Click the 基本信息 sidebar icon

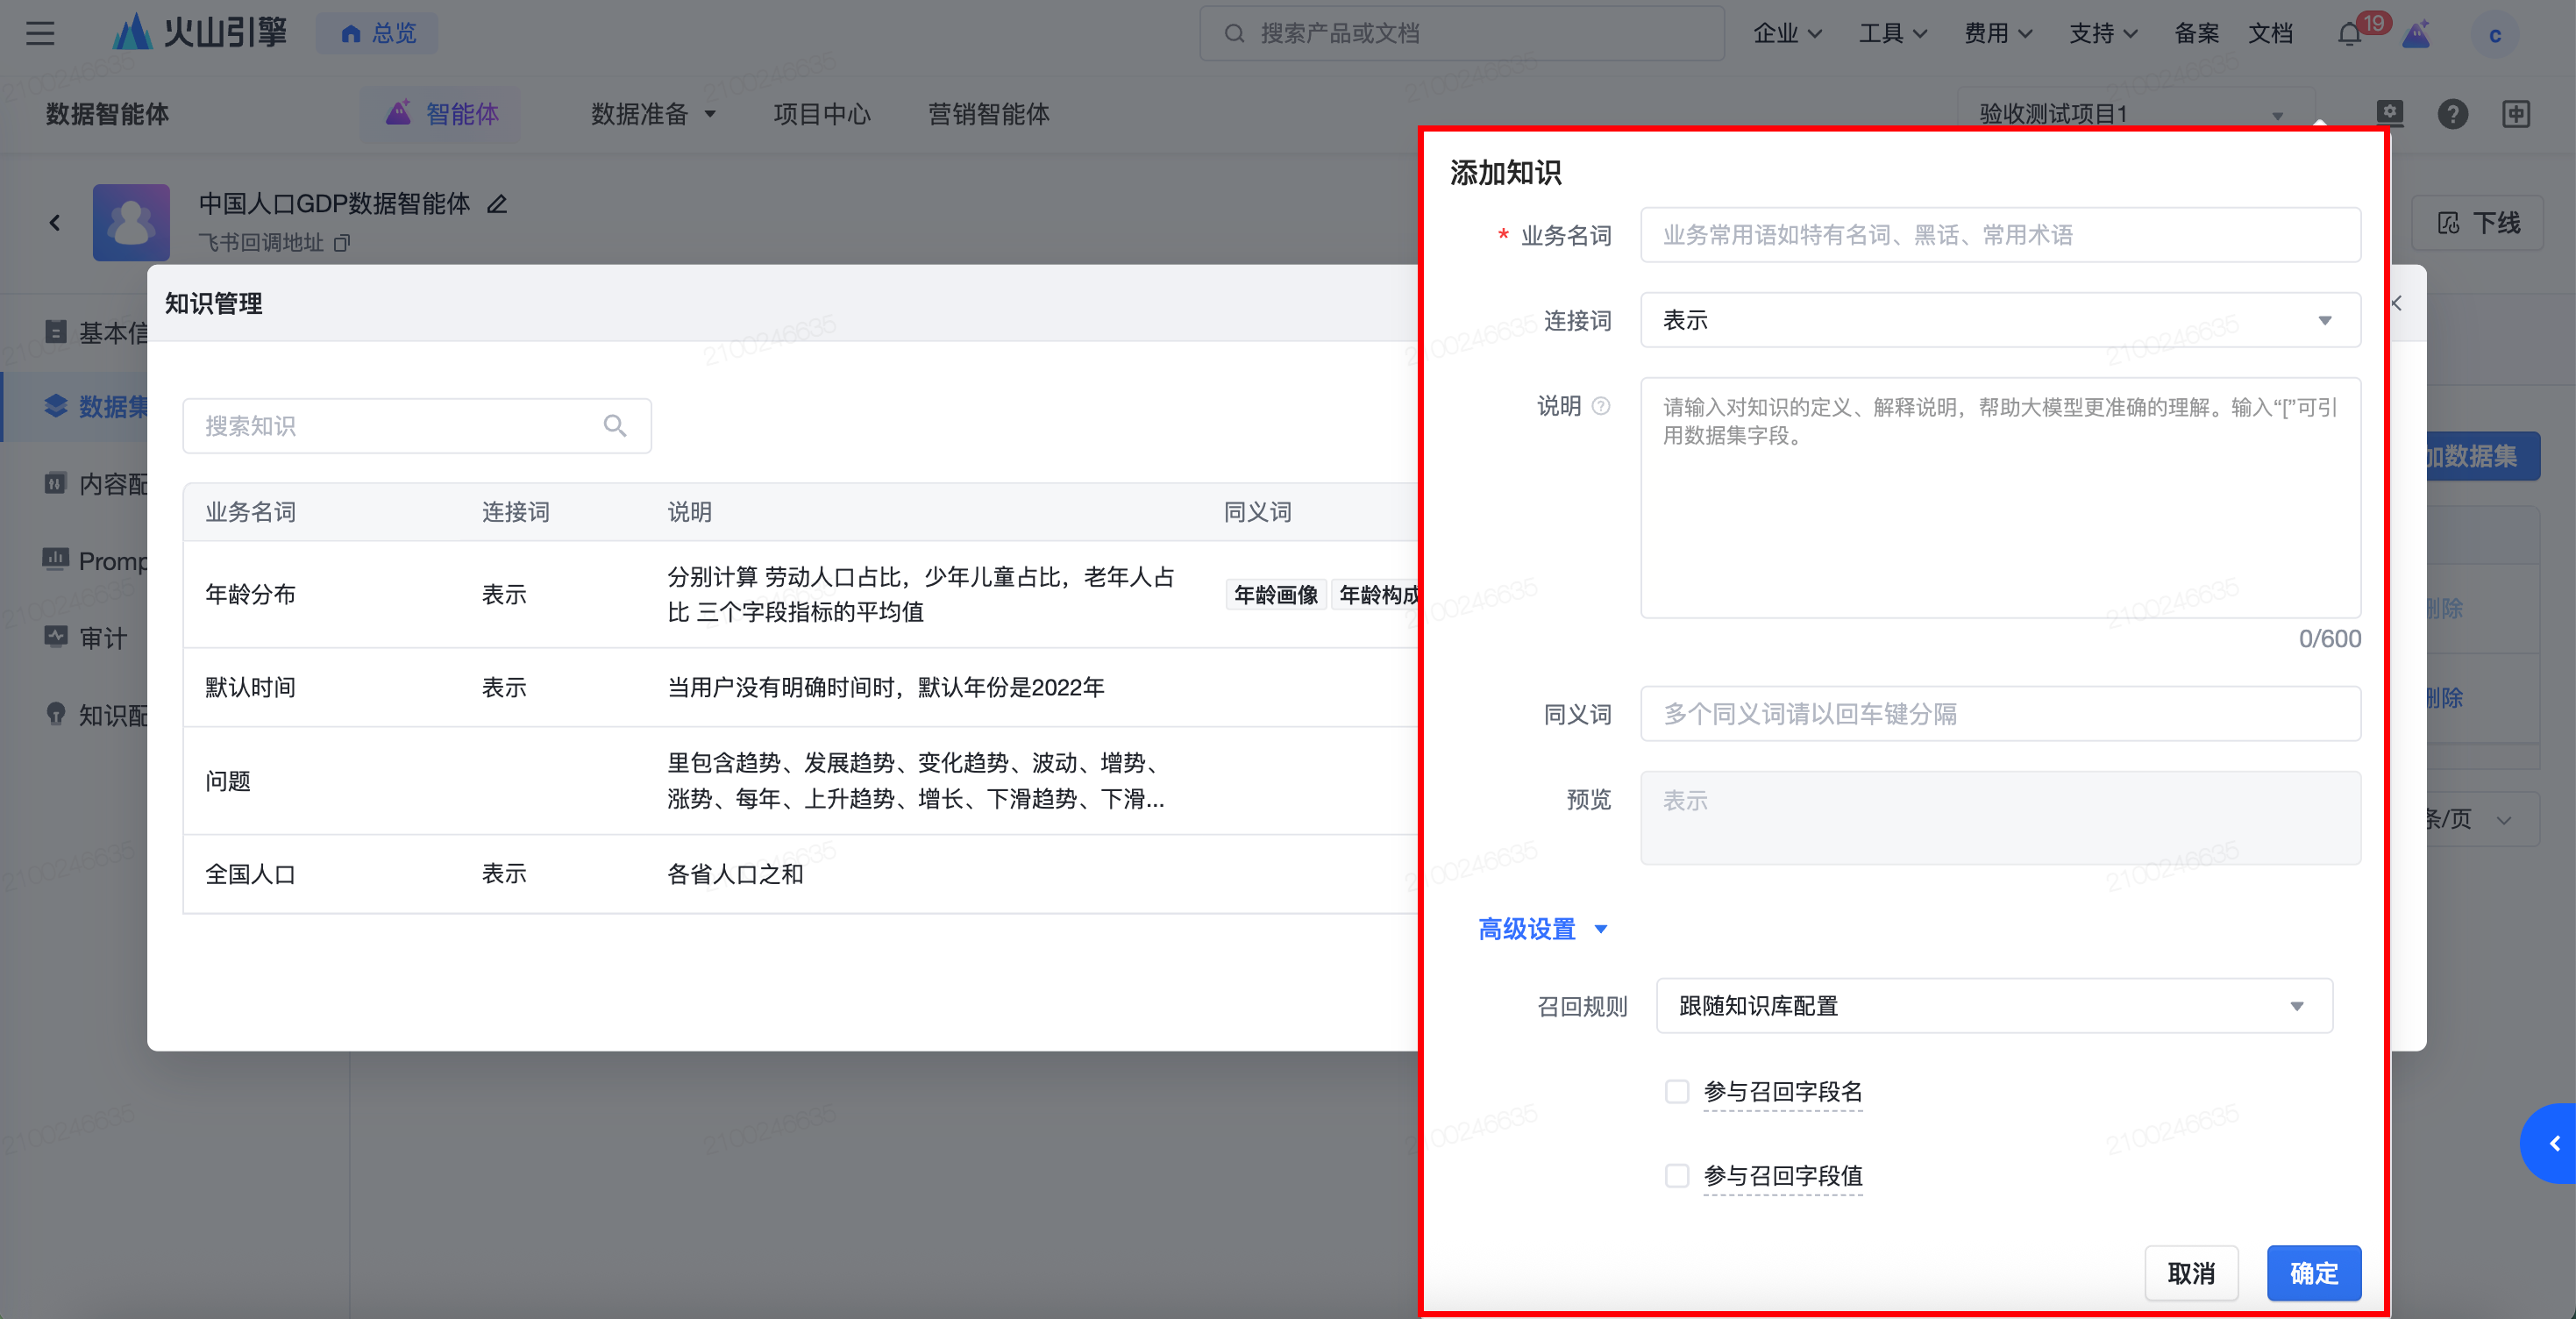[x=56, y=332]
